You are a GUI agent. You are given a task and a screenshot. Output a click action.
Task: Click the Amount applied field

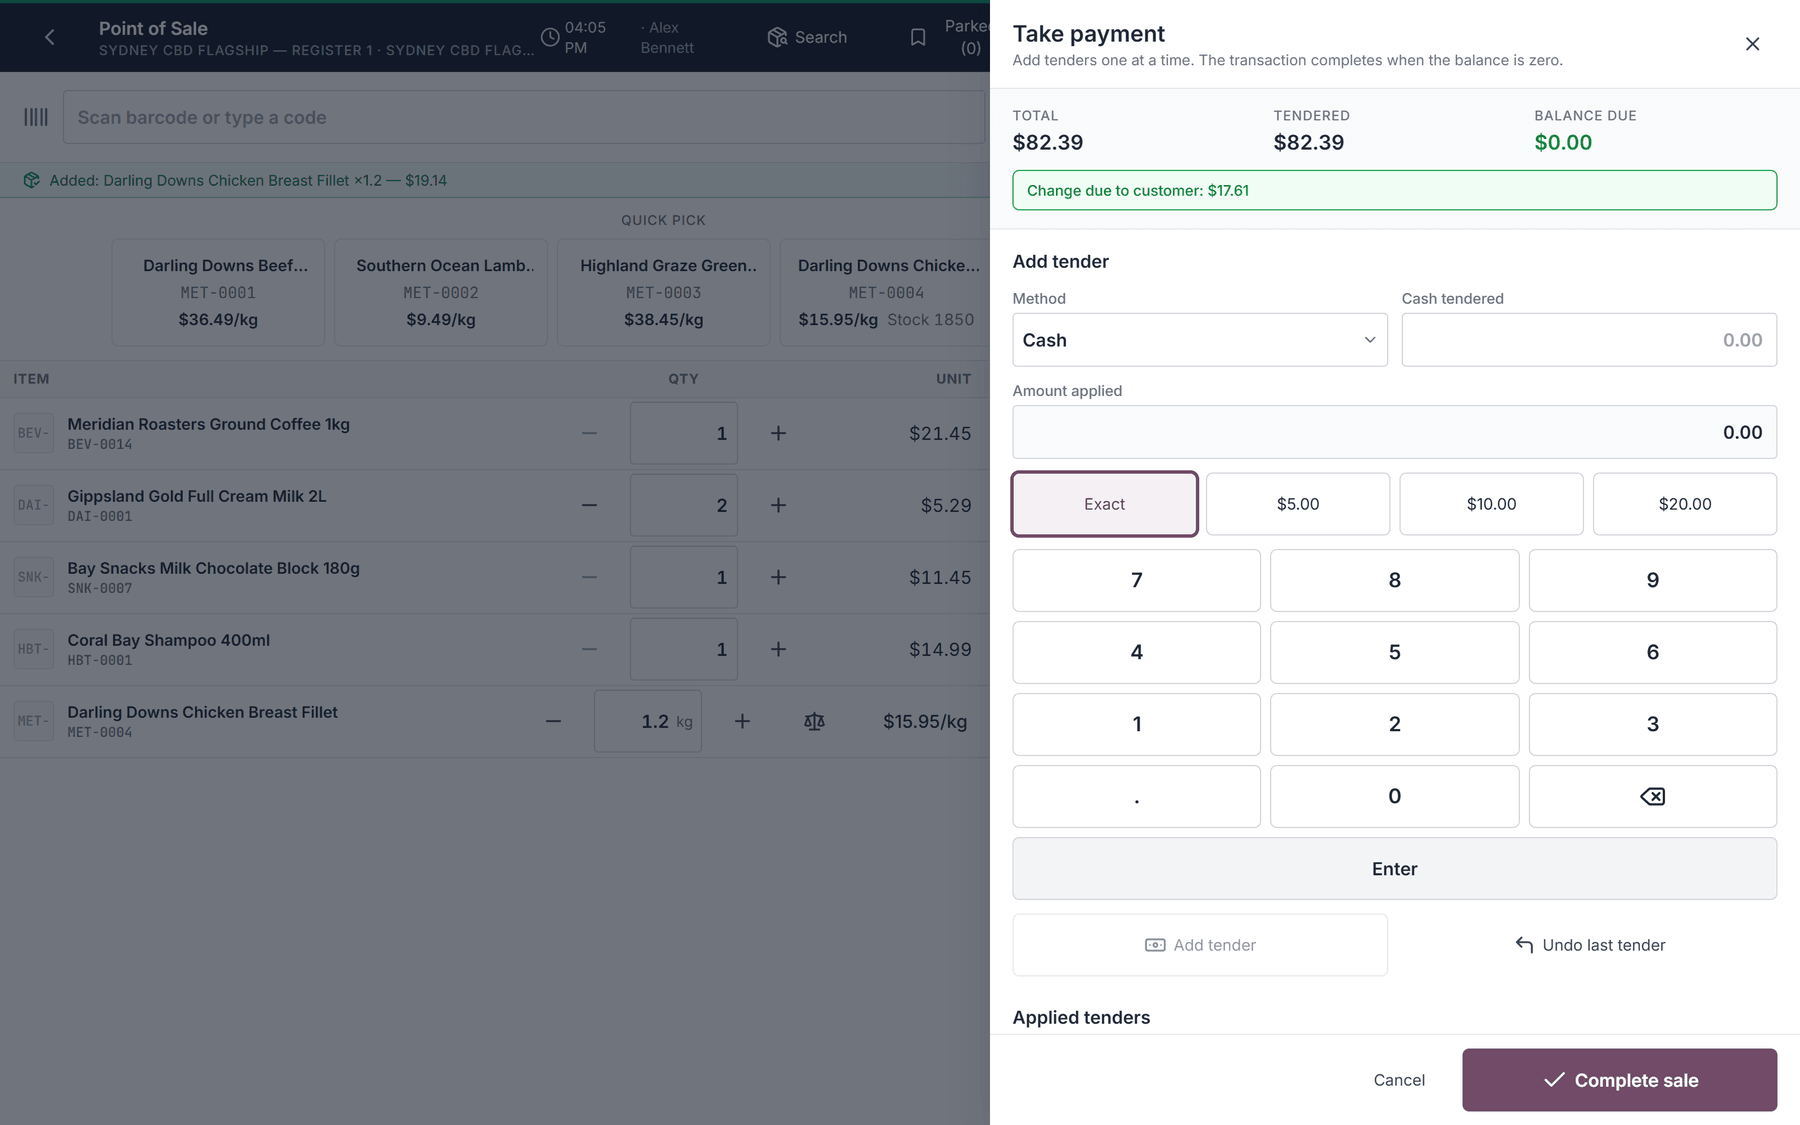point(1394,432)
